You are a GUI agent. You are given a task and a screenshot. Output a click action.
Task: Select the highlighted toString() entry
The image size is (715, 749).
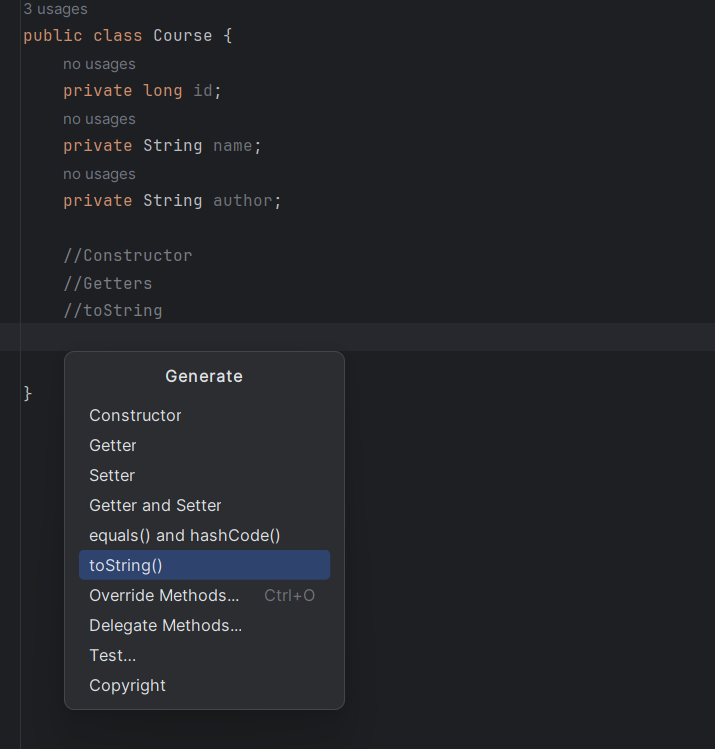tap(204, 565)
